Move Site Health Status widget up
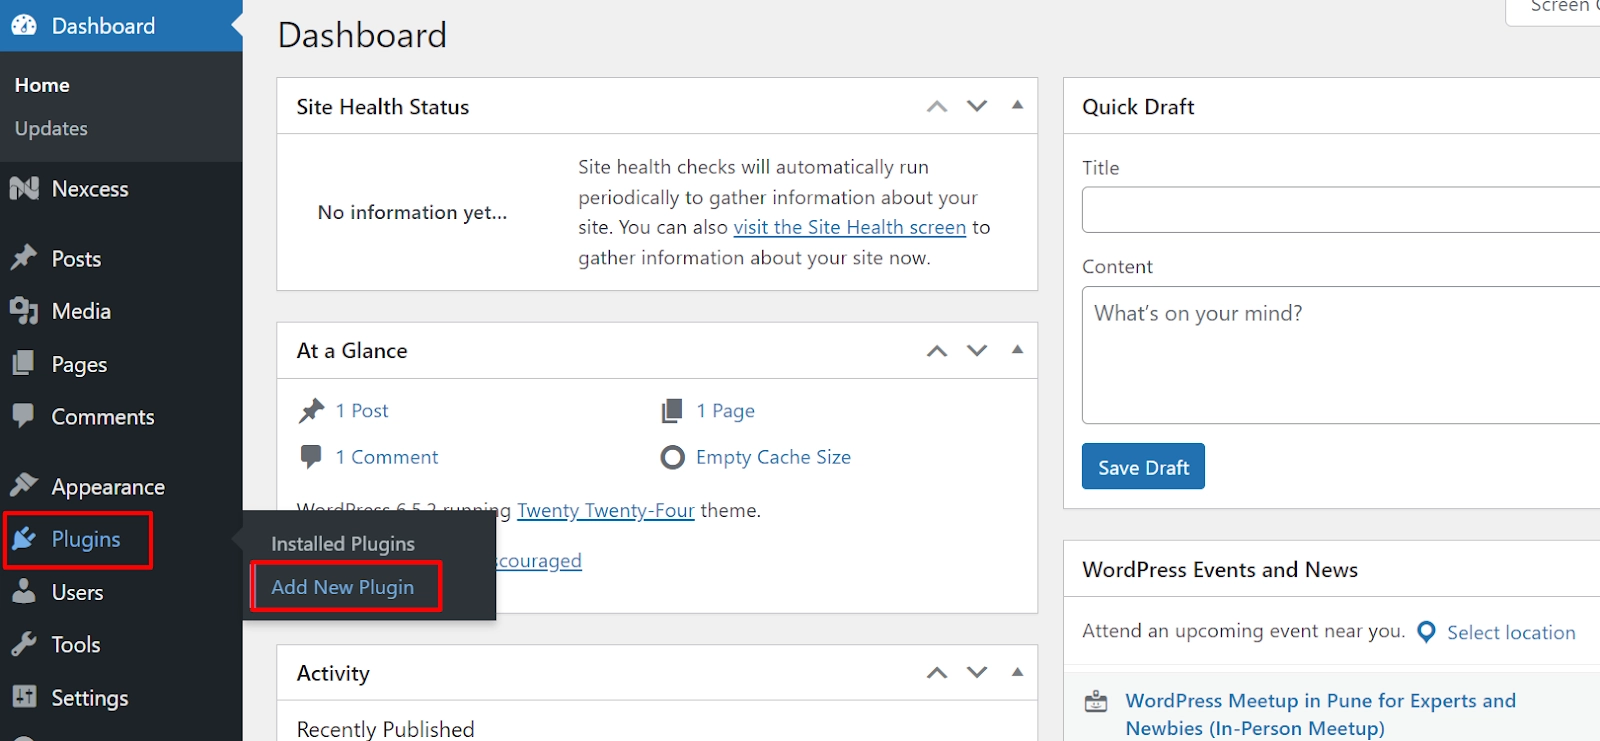The width and height of the screenshot is (1600, 741). 937,106
